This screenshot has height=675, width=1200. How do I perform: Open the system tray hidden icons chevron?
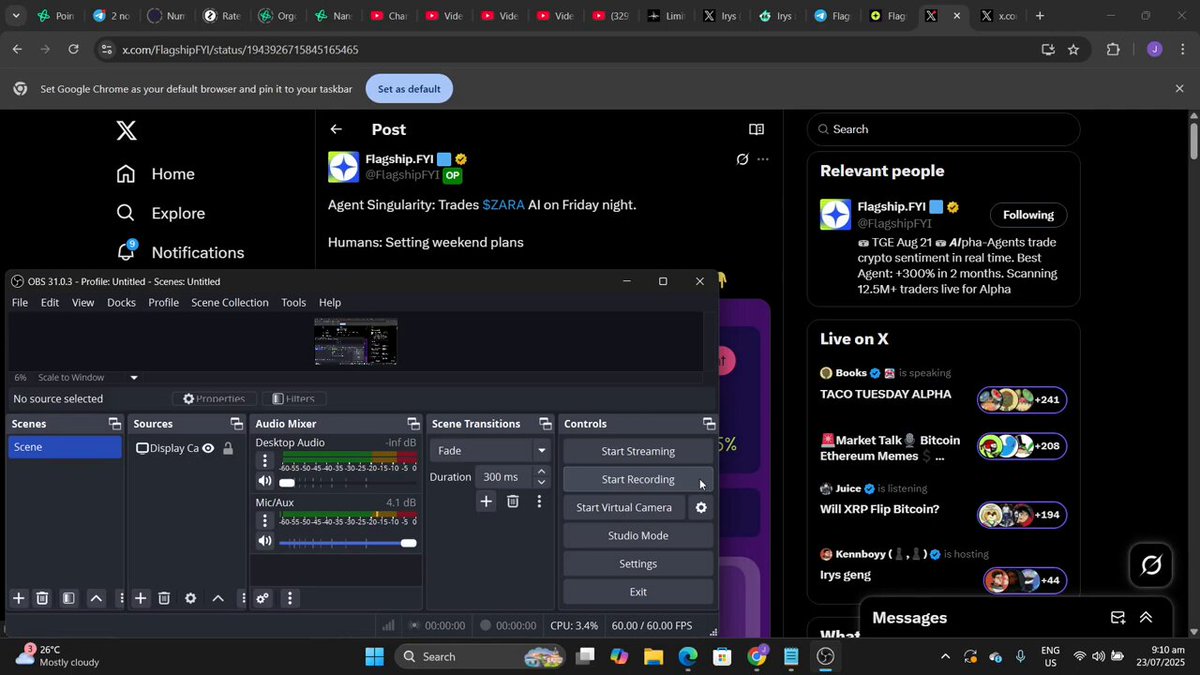[945, 657]
